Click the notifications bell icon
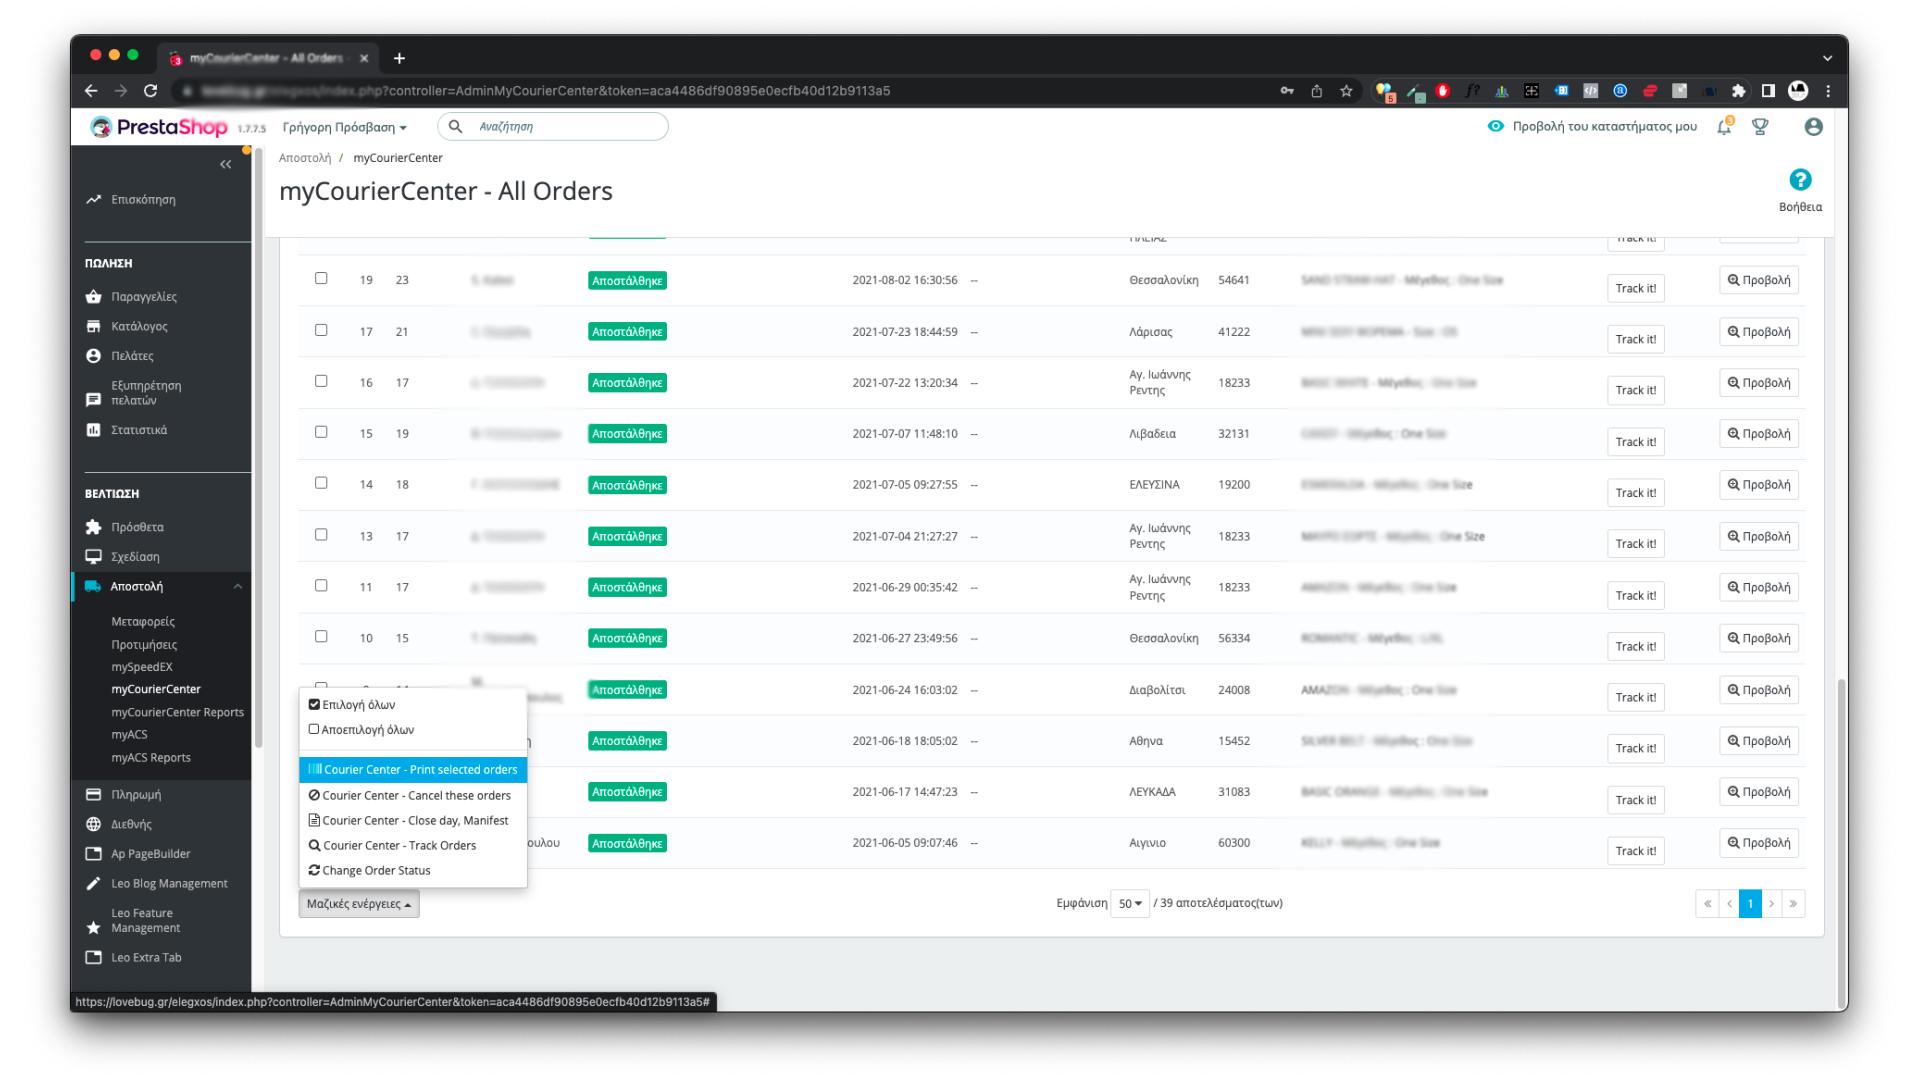Image resolution: width=1920 pixels, height=1080 pixels. [x=1724, y=127]
